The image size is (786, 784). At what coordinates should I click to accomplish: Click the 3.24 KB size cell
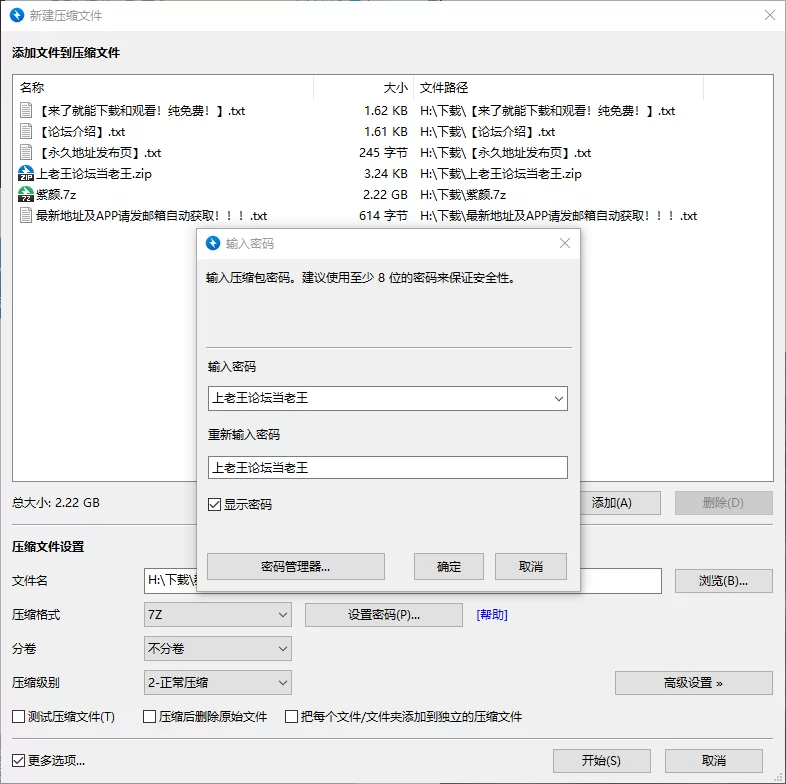click(385, 173)
